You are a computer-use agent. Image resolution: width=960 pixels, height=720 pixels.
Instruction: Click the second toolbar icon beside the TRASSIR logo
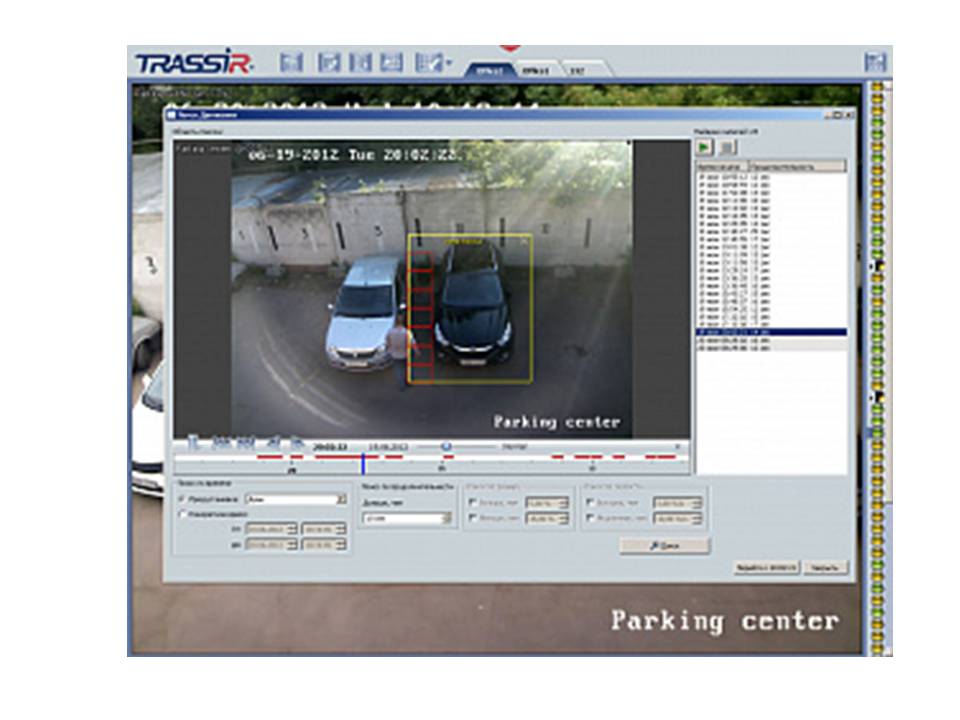pyautogui.click(x=329, y=62)
